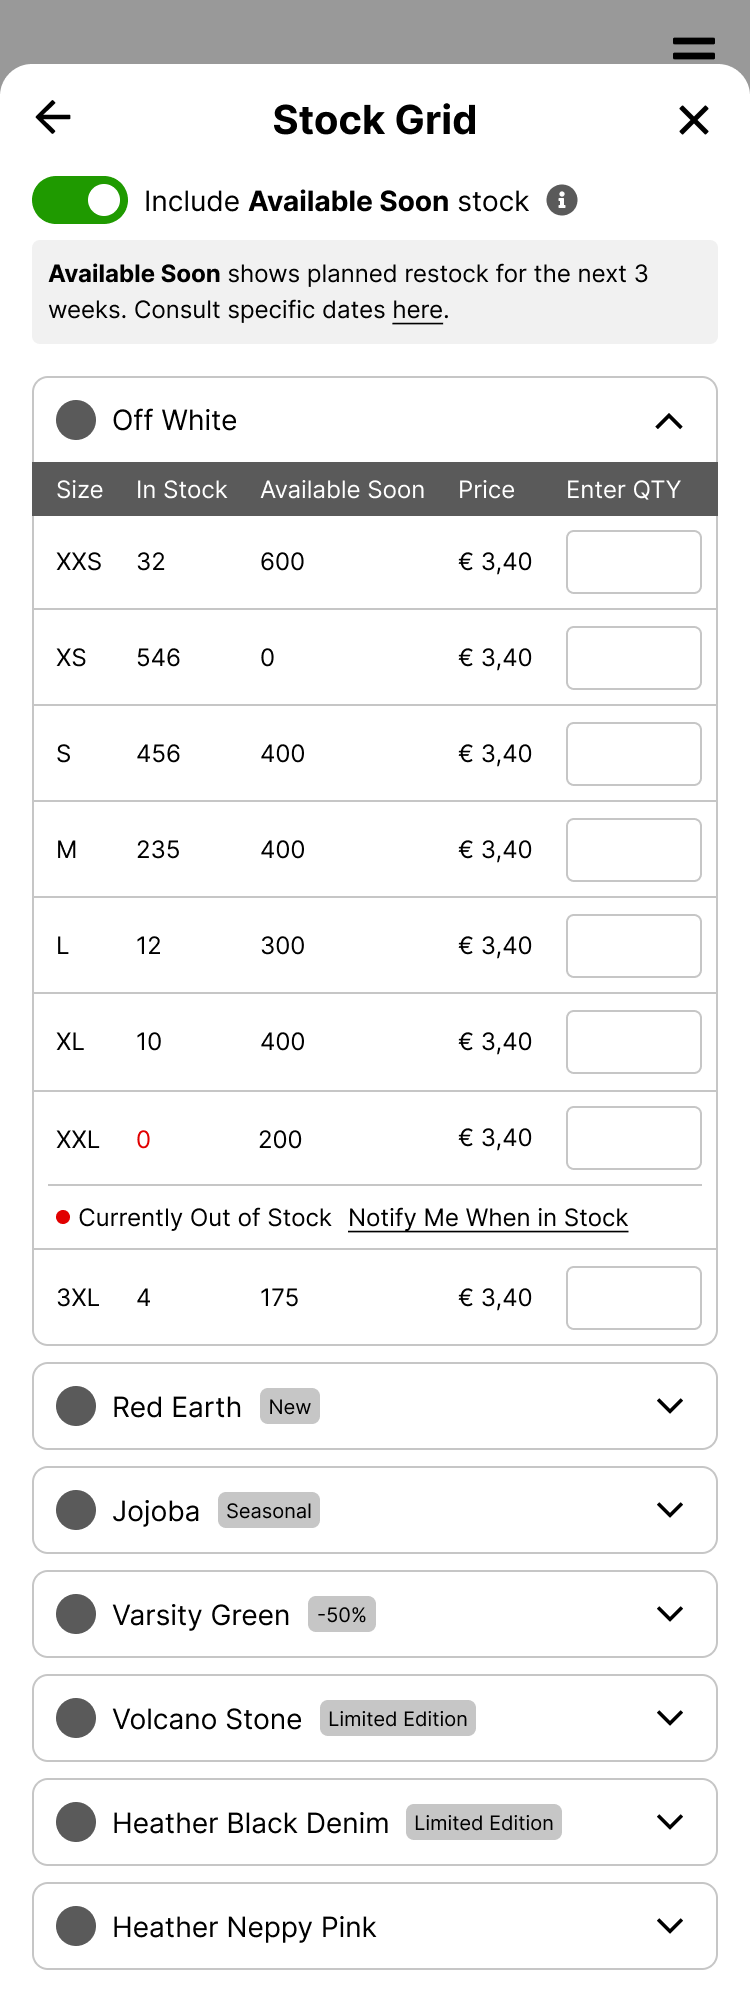Screen dimensions: 750x2002
Task: Click the Limited Edition badge on Heather Black Denim
Action: [483, 1822]
